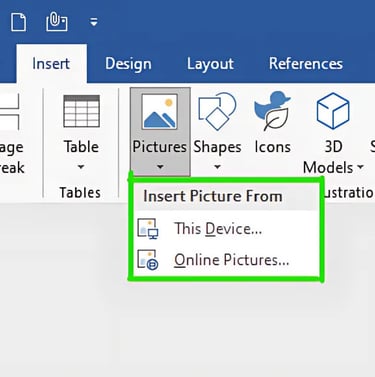
Task: Open the Shapes gallery icon
Action: [217, 111]
